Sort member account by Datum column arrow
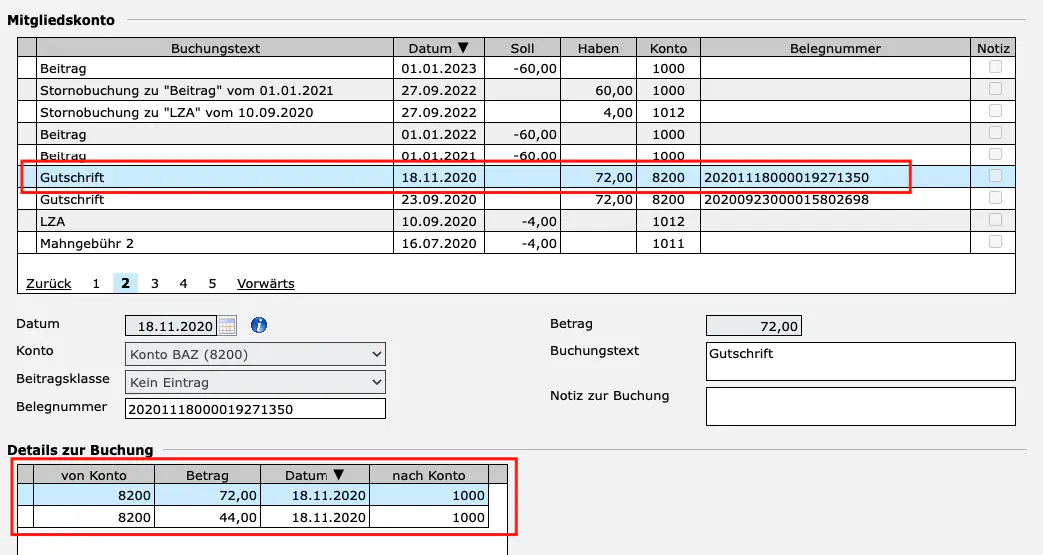 pyautogui.click(x=464, y=48)
